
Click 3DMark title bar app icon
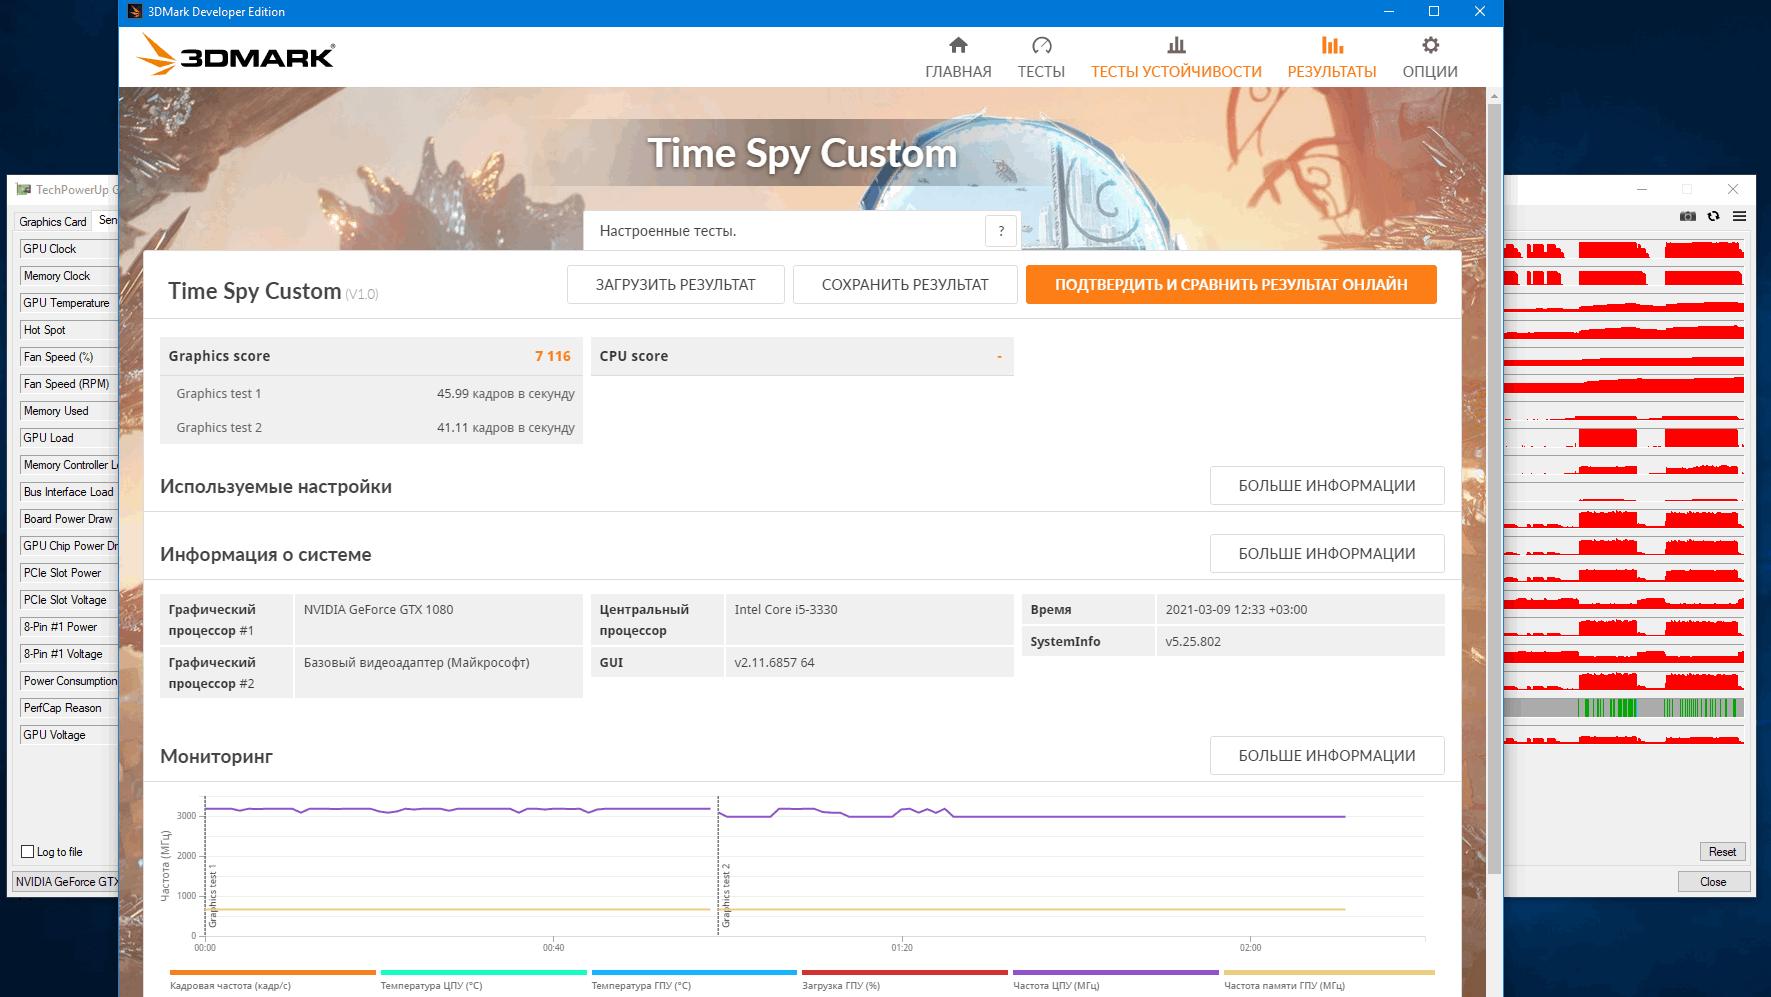coord(135,12)
